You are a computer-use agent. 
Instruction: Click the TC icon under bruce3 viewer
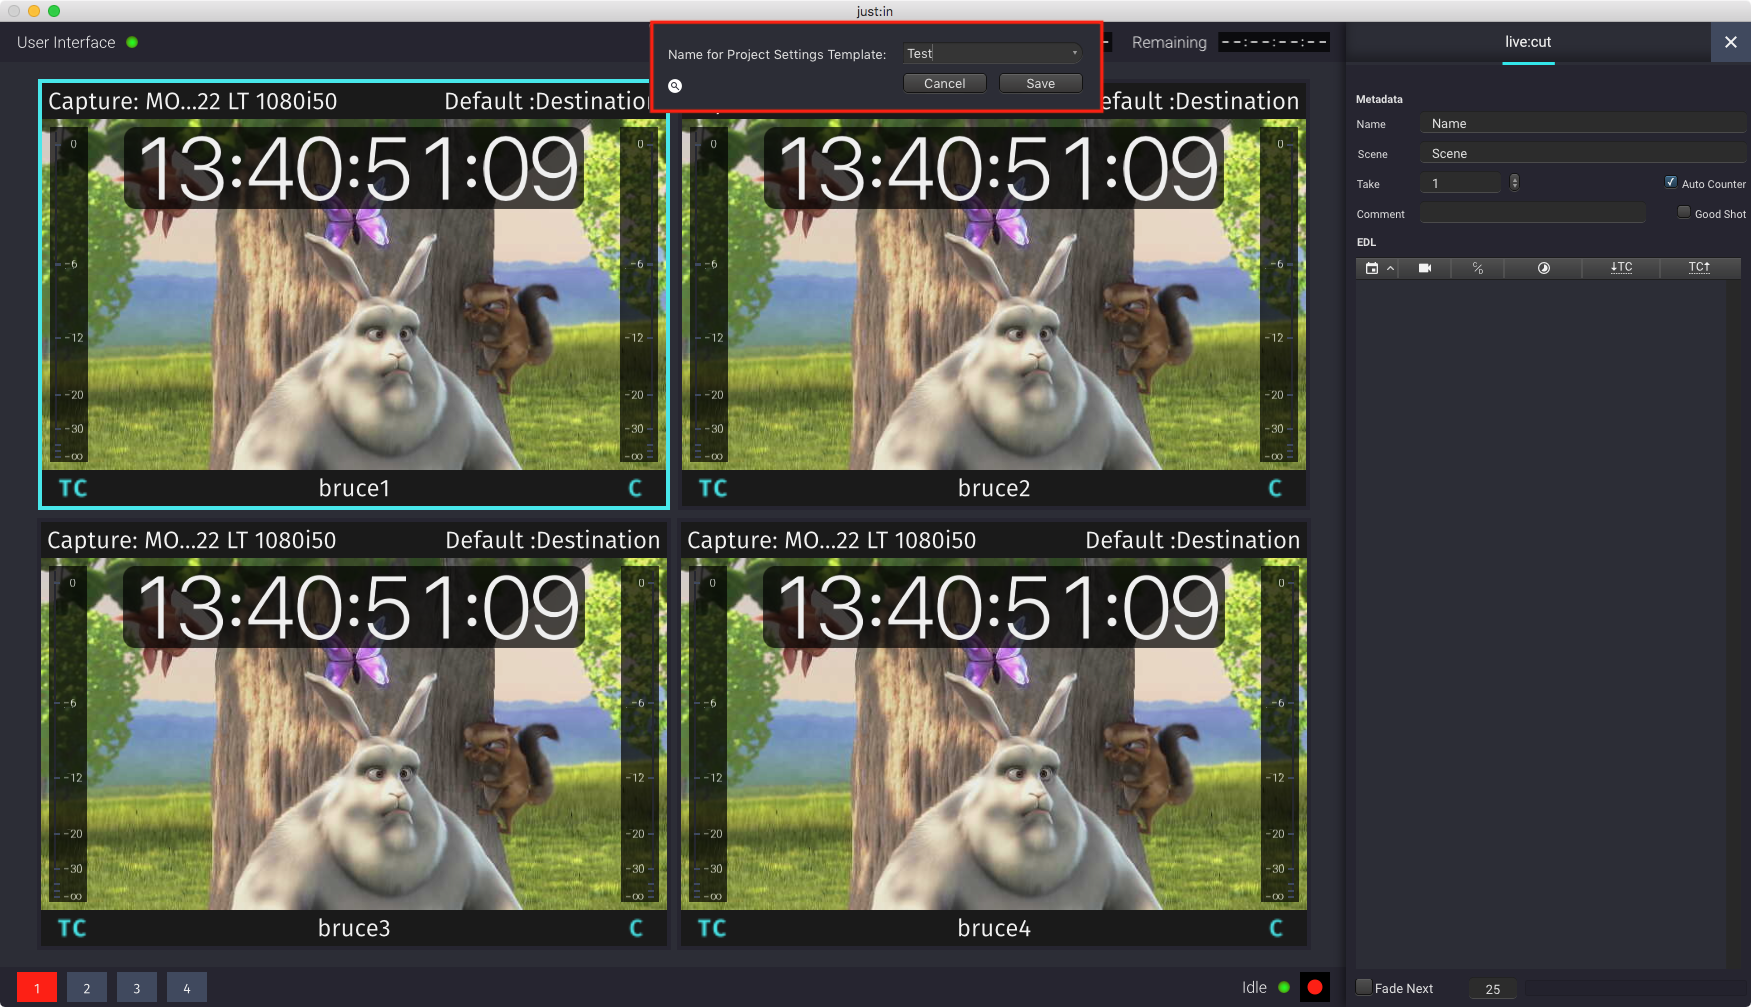(72, 928)
